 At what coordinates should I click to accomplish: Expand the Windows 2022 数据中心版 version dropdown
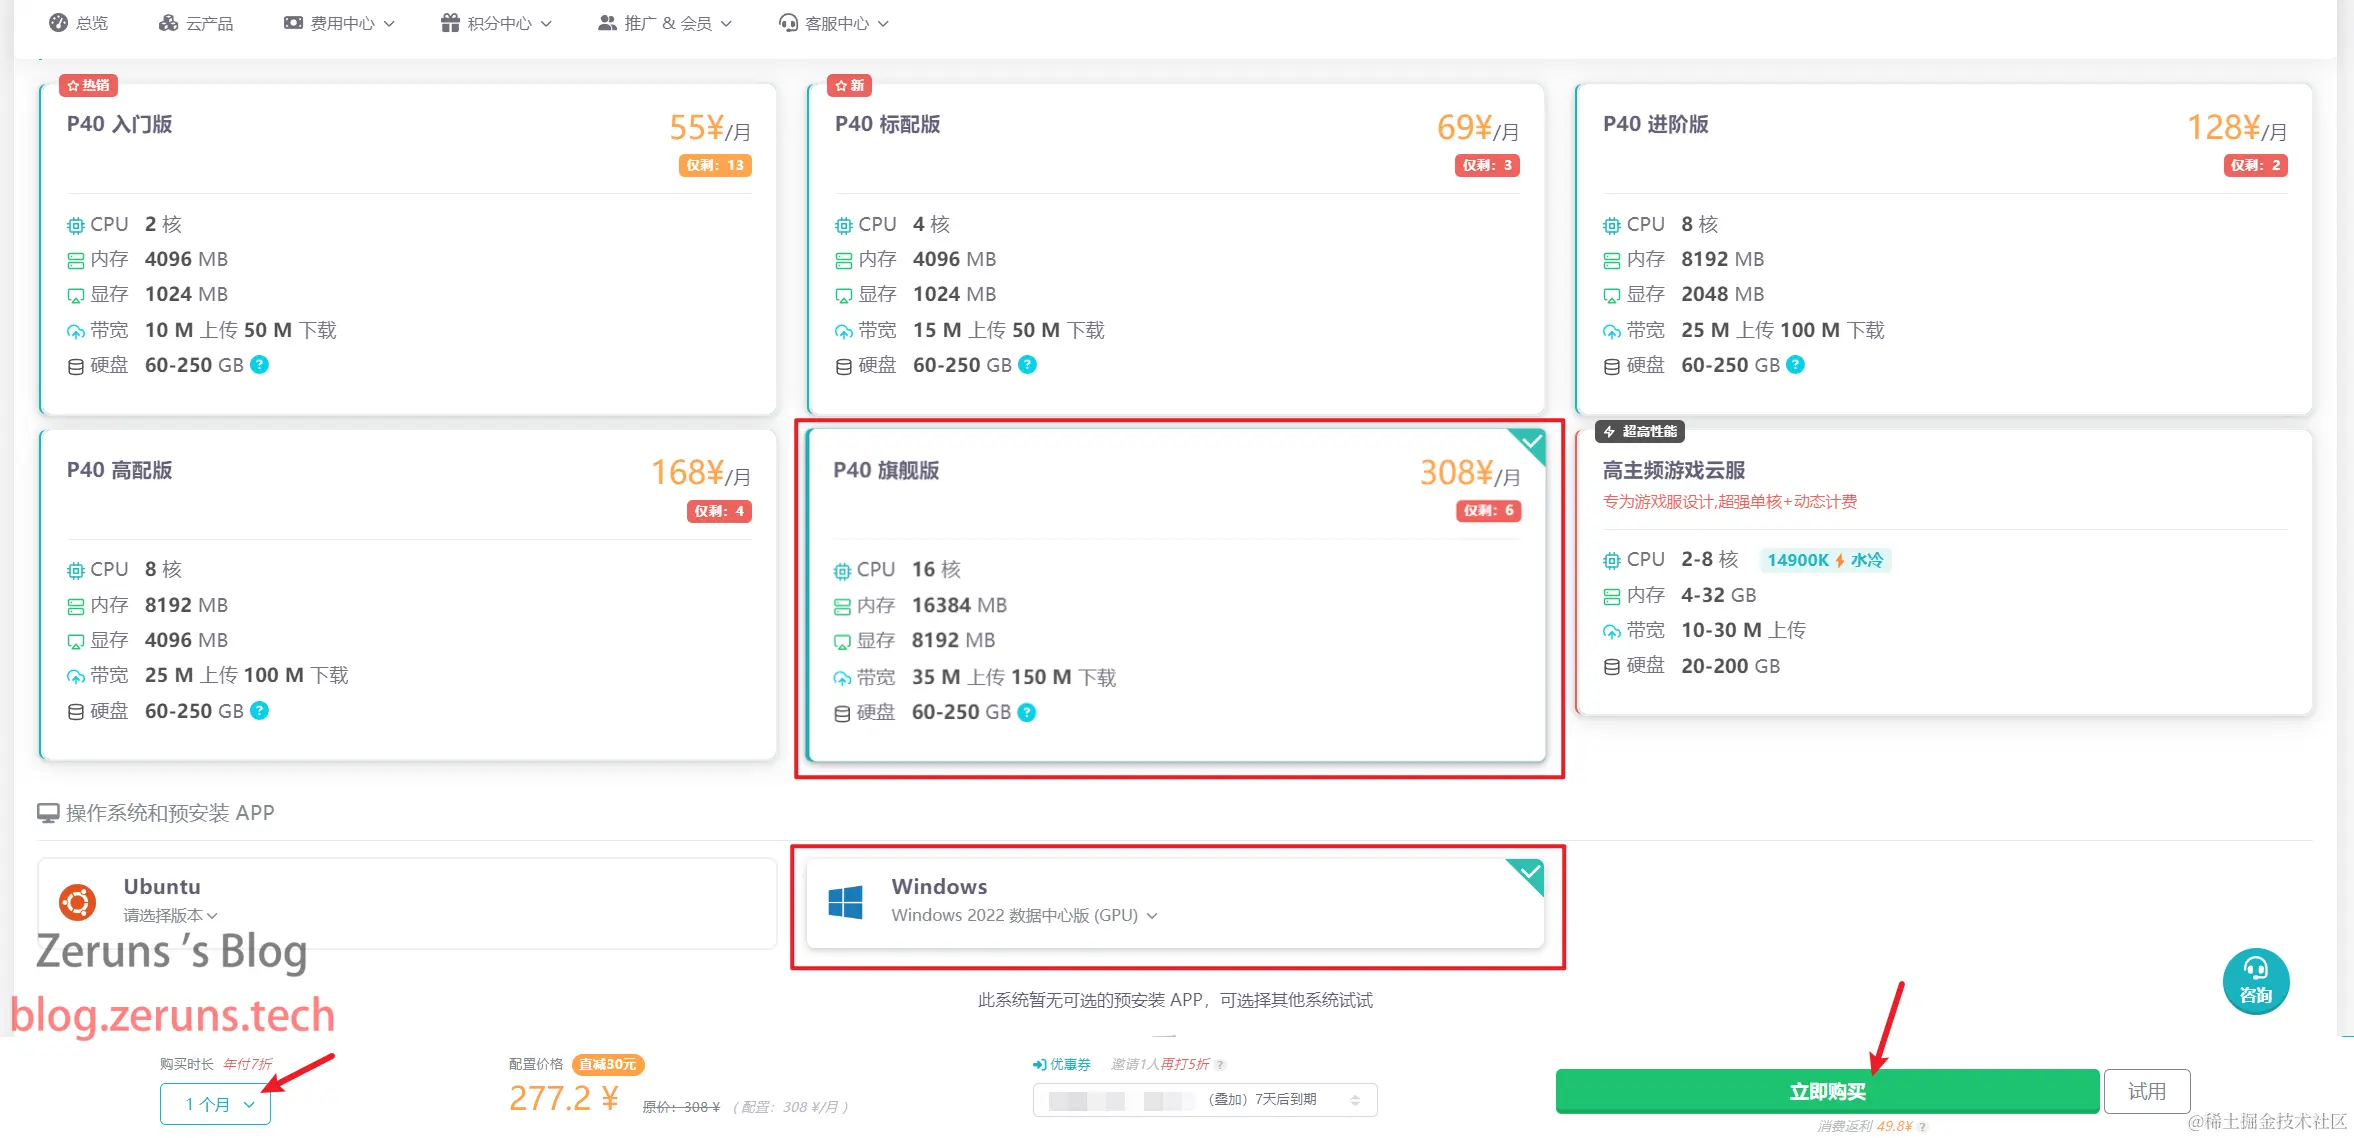click(1024, 915)
